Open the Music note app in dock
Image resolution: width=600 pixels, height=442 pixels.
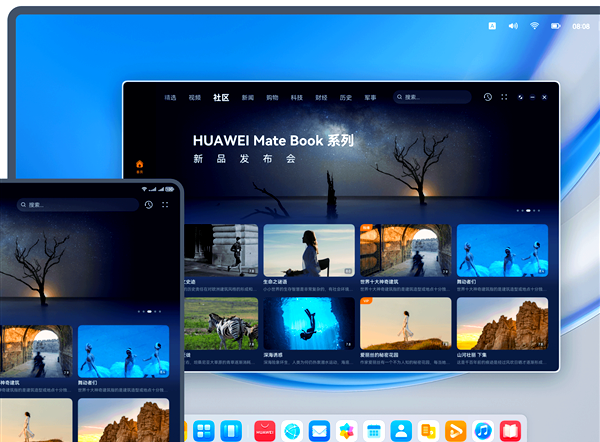coord(483,431)
